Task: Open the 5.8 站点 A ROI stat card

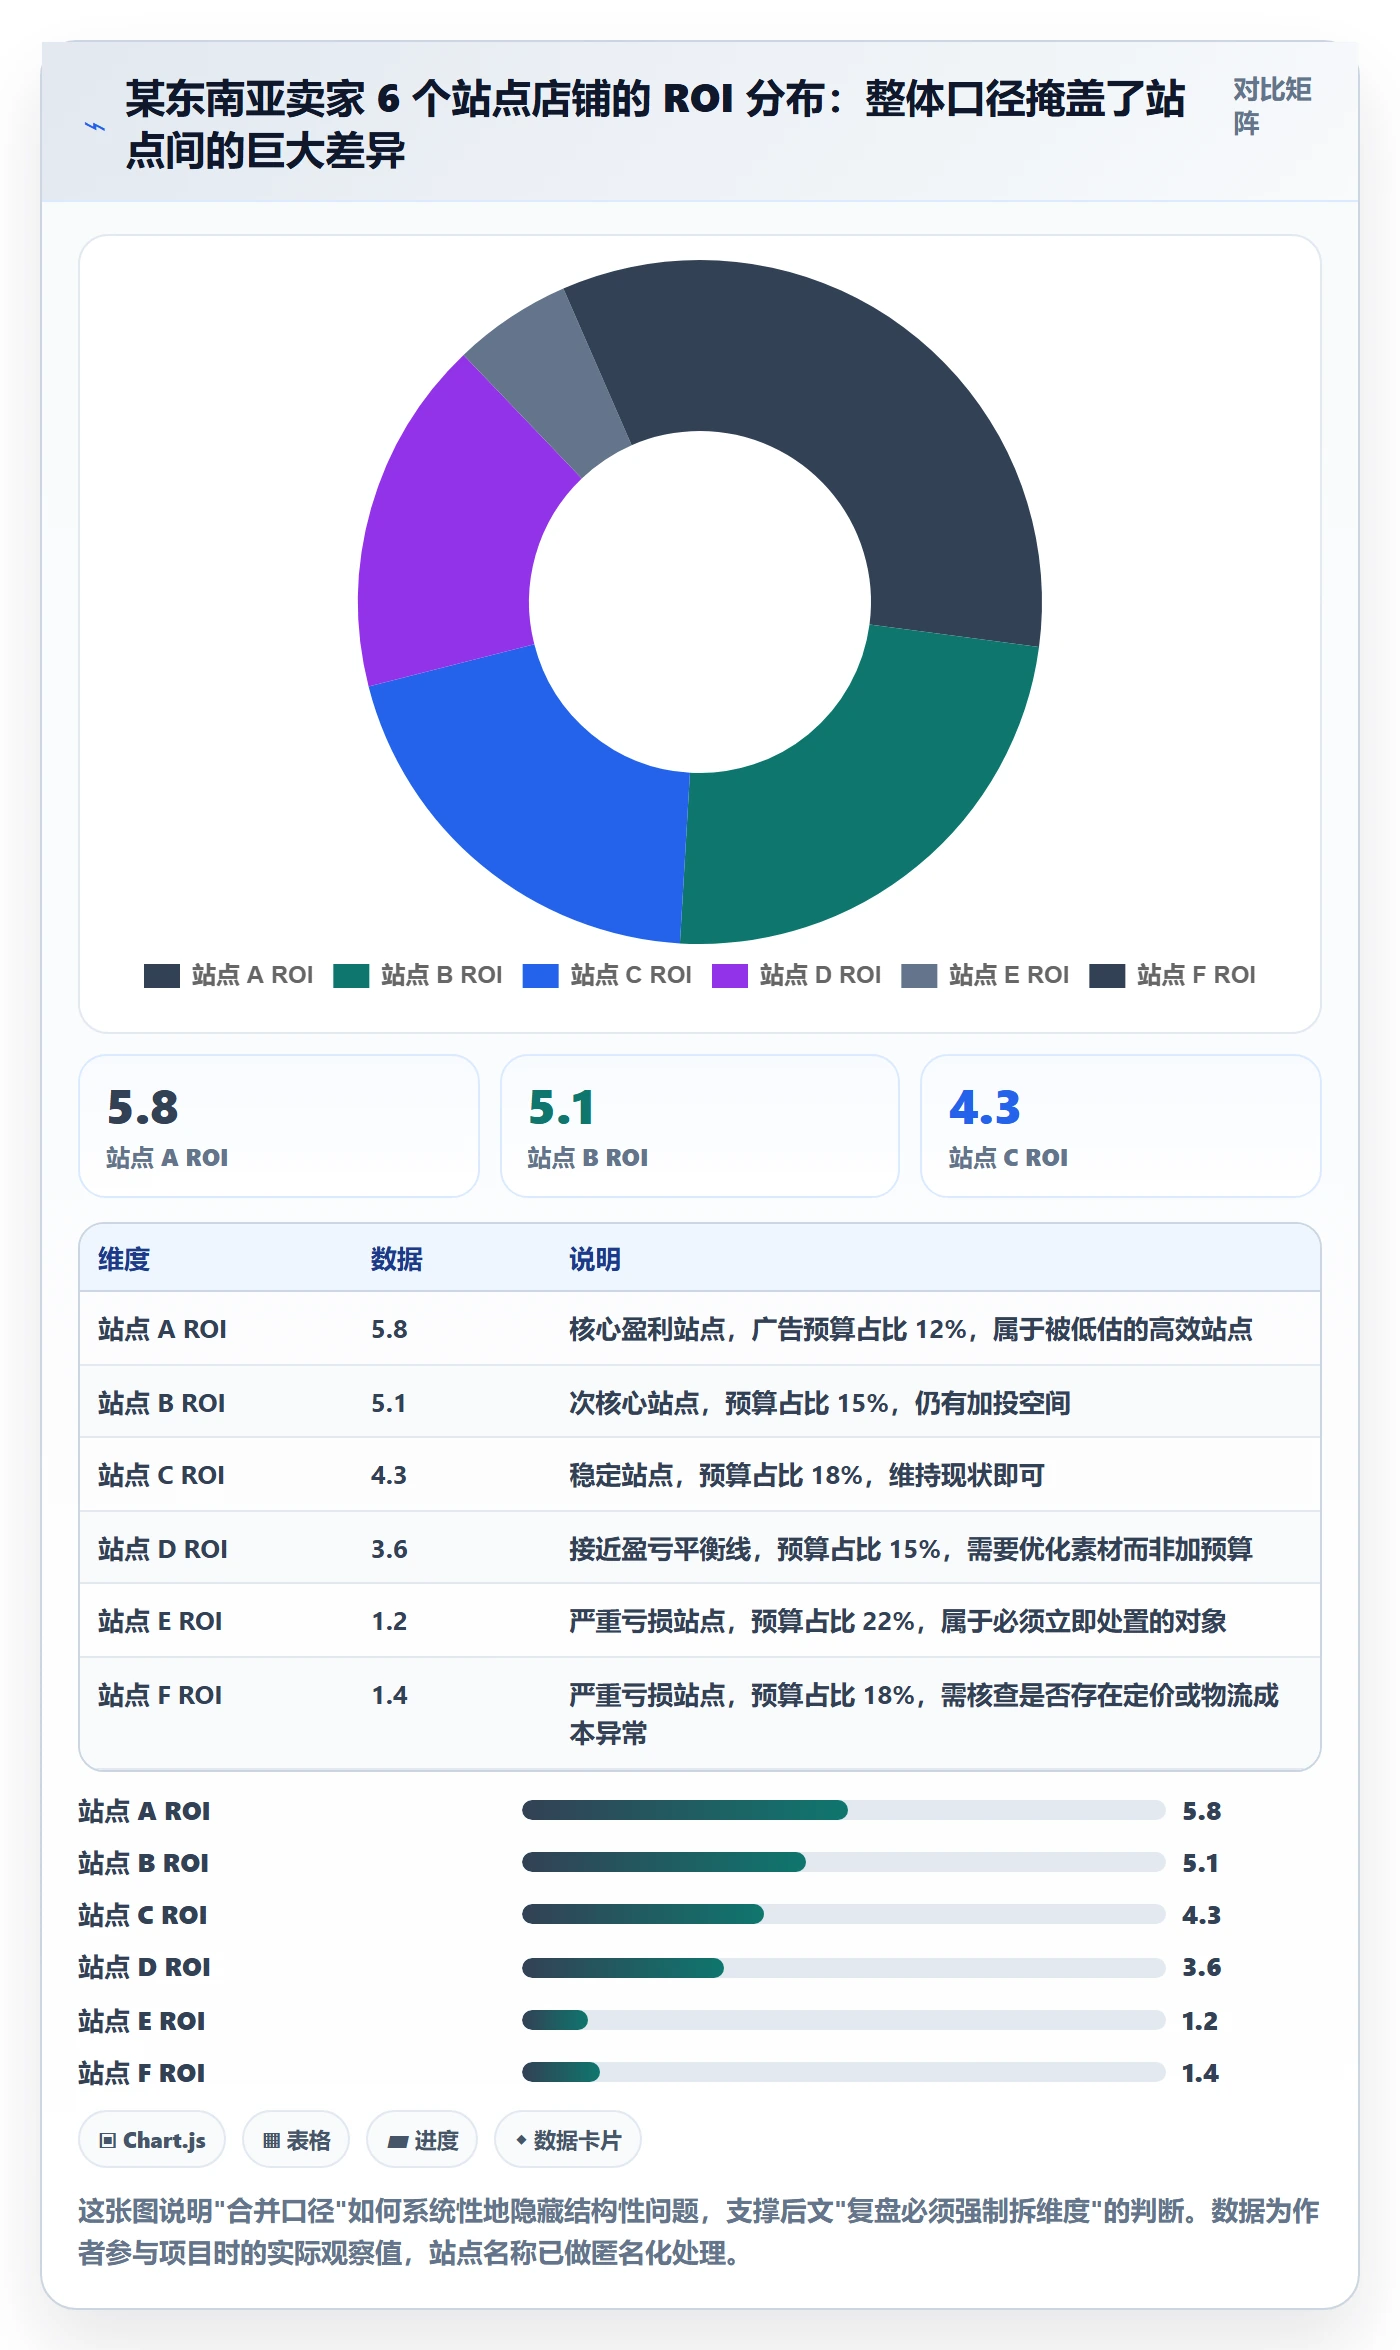Action: (279, 1126)
